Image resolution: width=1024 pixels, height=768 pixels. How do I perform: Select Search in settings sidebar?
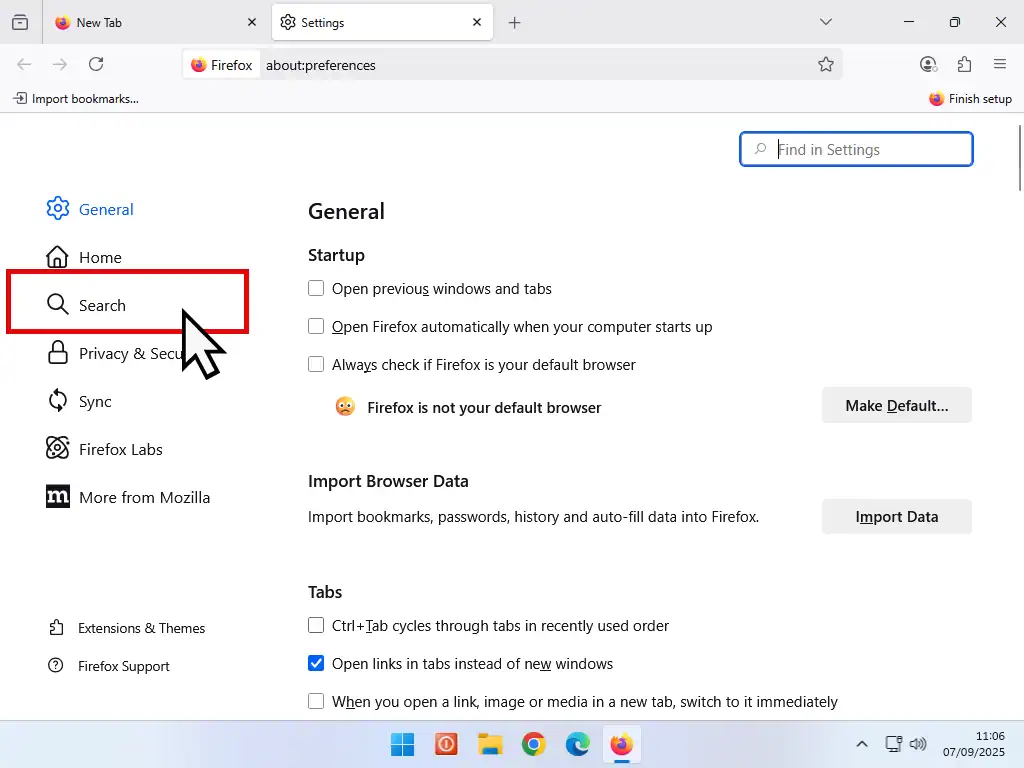click(102, 305)
